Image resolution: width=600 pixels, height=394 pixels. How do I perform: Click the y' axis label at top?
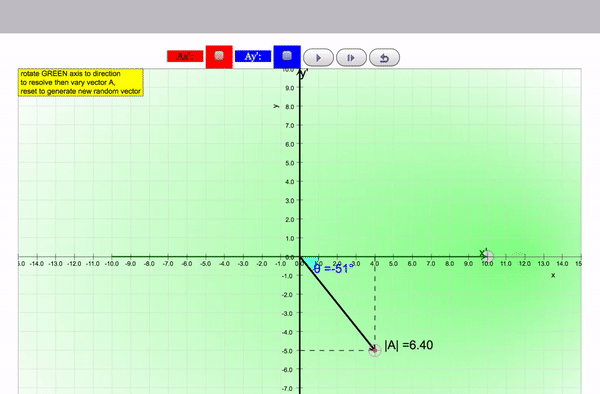tap(304, 73)
